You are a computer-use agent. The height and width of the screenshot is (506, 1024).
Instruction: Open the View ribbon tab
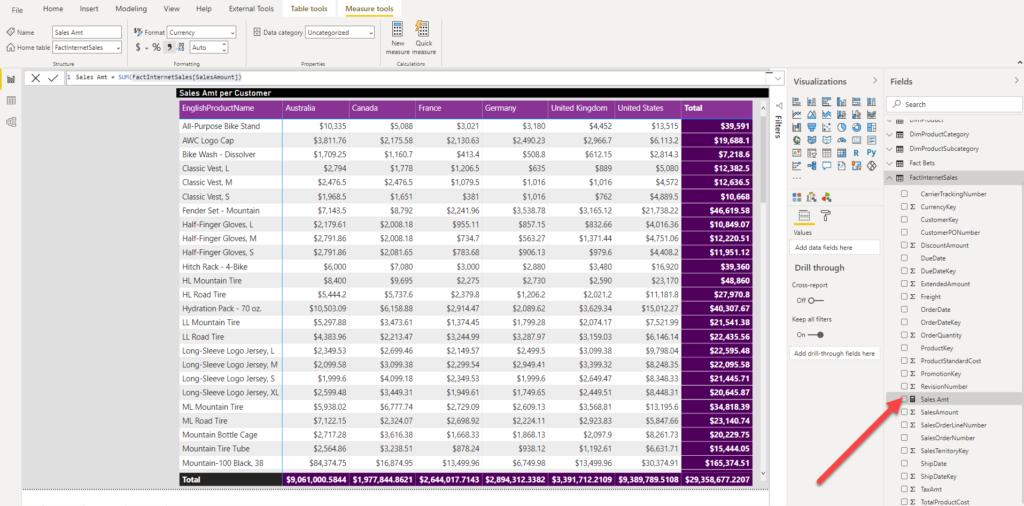point(172,9)
